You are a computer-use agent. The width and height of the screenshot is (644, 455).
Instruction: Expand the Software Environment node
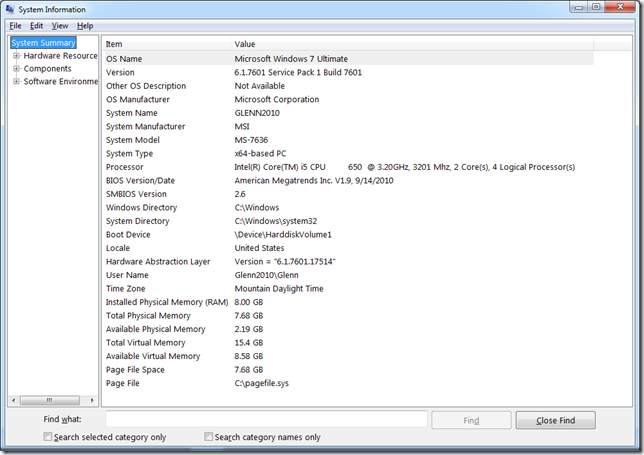(x=16, y=81)
